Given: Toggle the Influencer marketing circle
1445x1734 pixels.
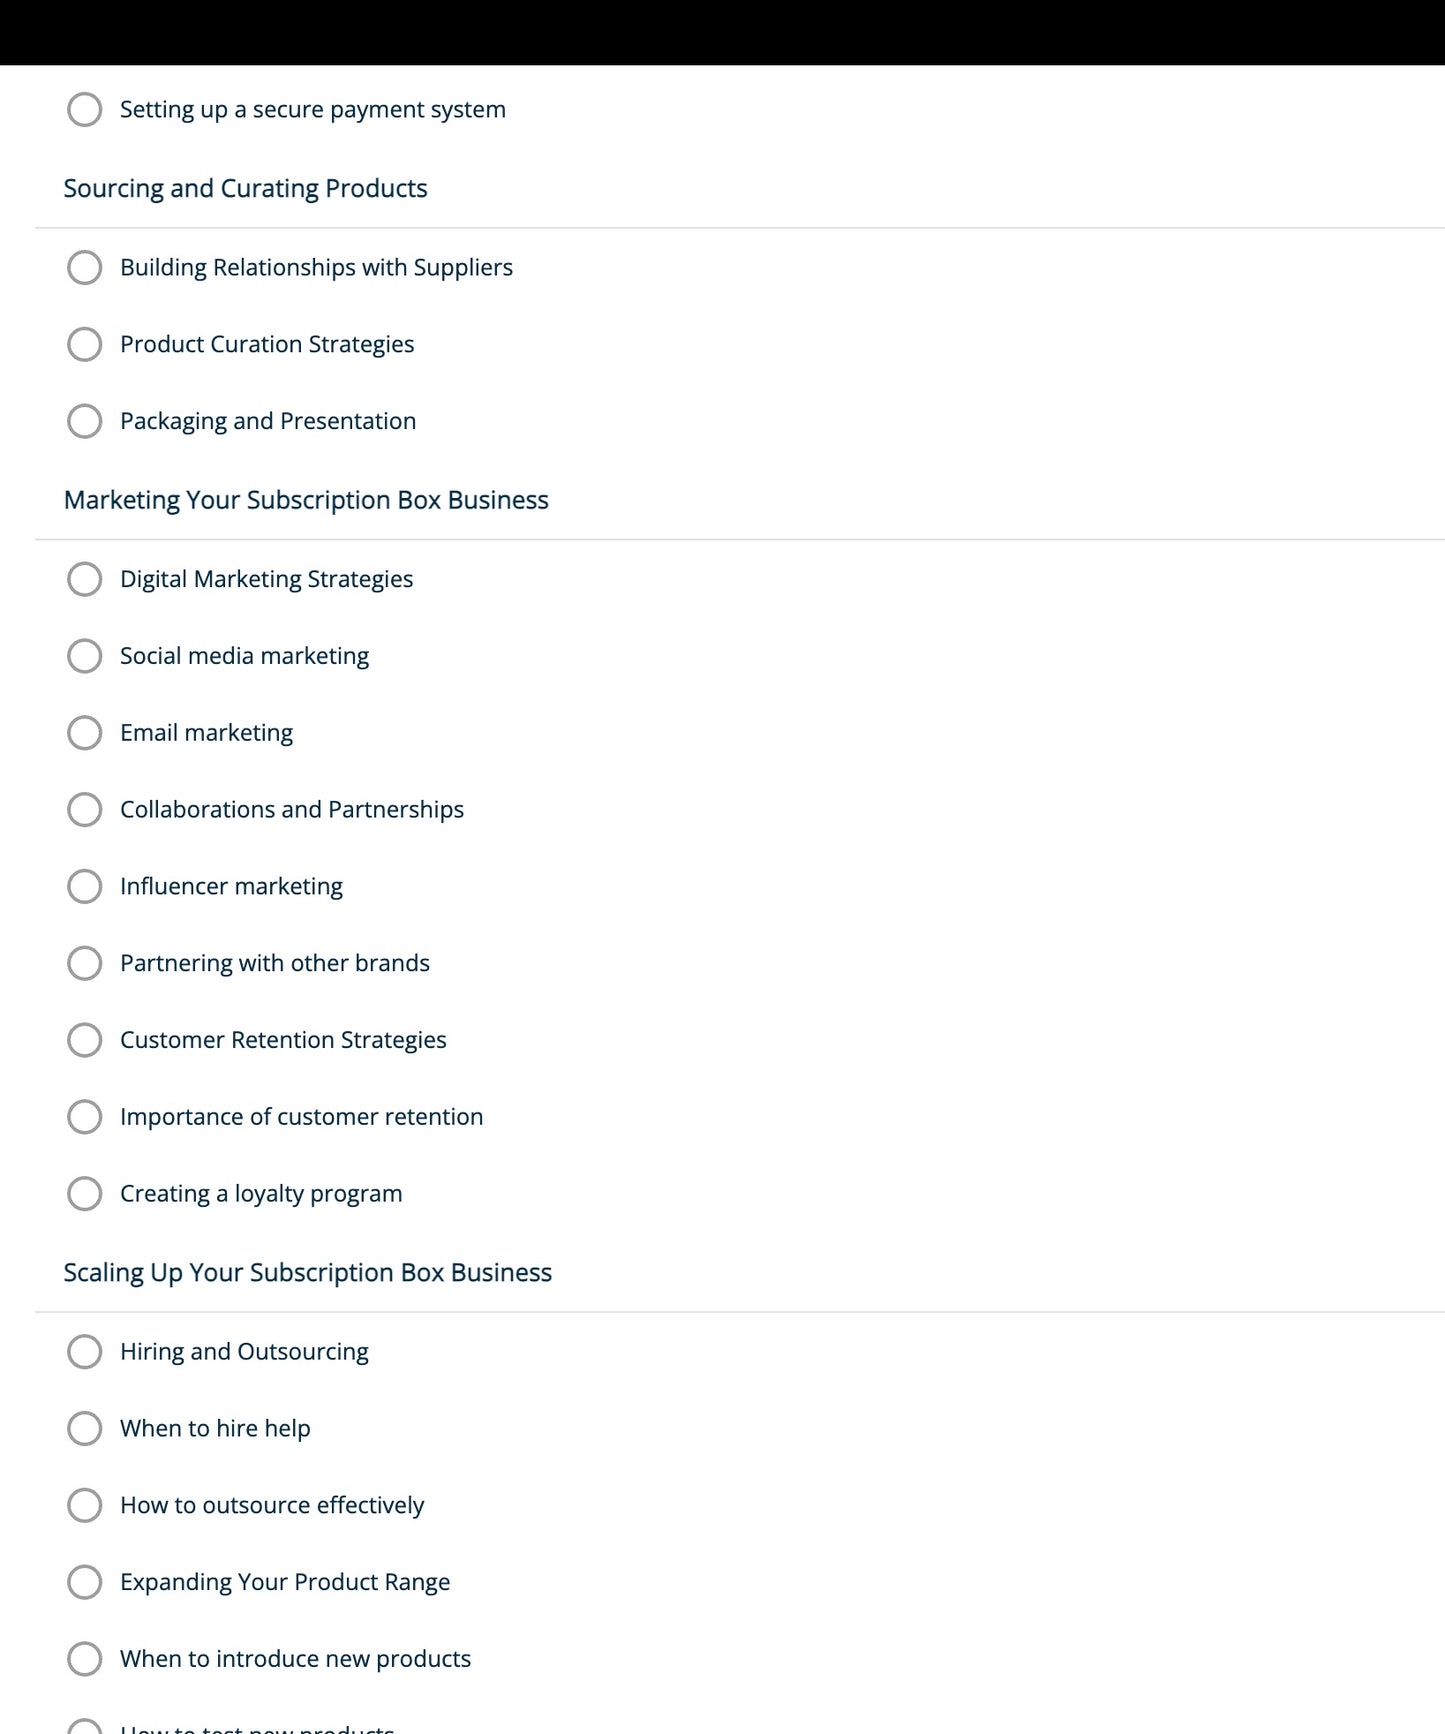Looking at the screenshot, I should tap(84, 887).
